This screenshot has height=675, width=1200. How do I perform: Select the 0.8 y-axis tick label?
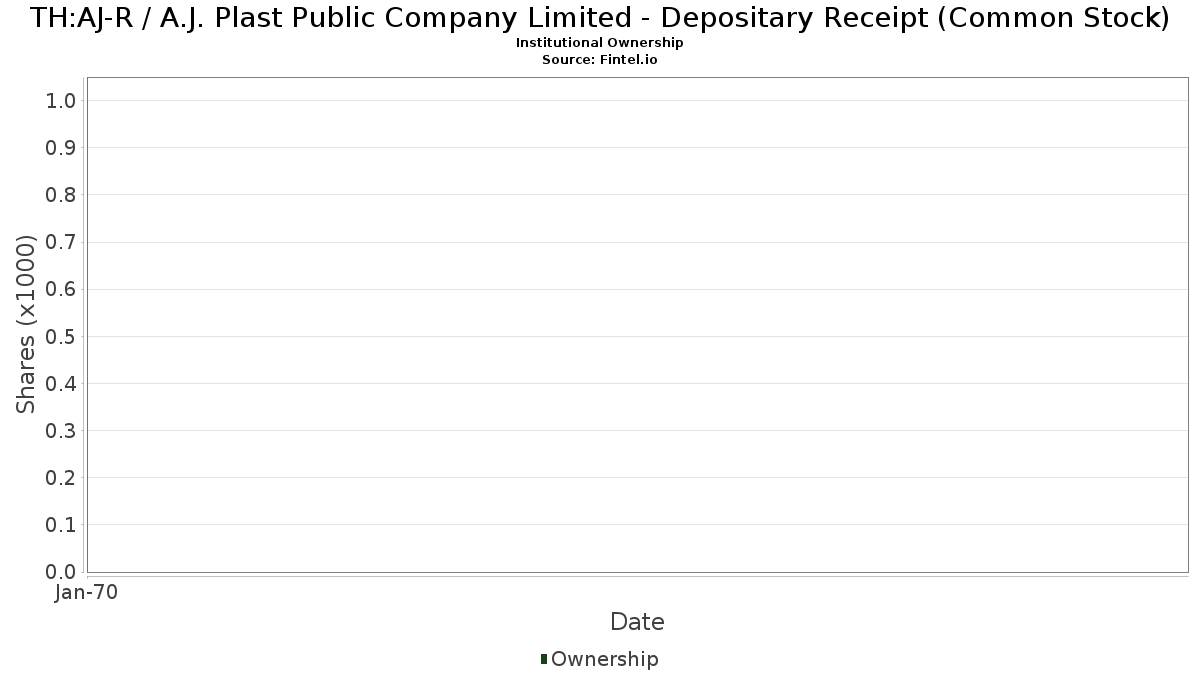coord(61,195)
